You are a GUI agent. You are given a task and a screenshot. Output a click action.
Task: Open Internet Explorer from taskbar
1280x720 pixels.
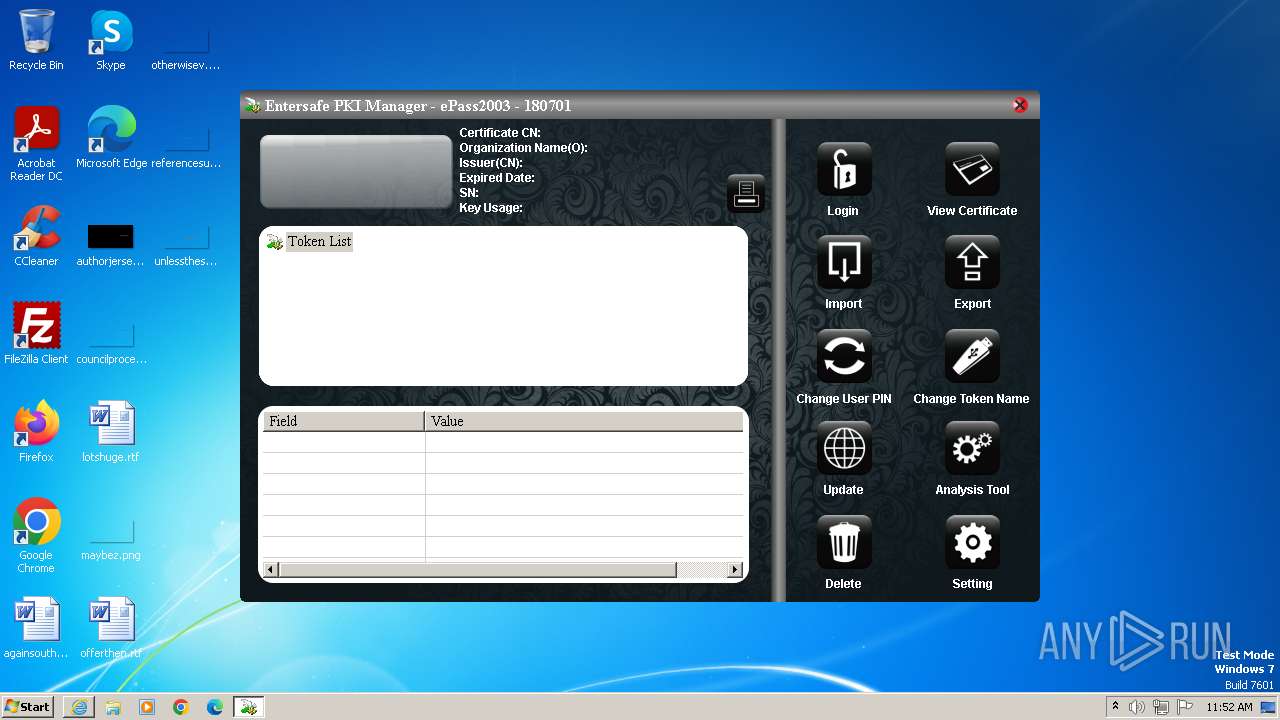point(79,707)
